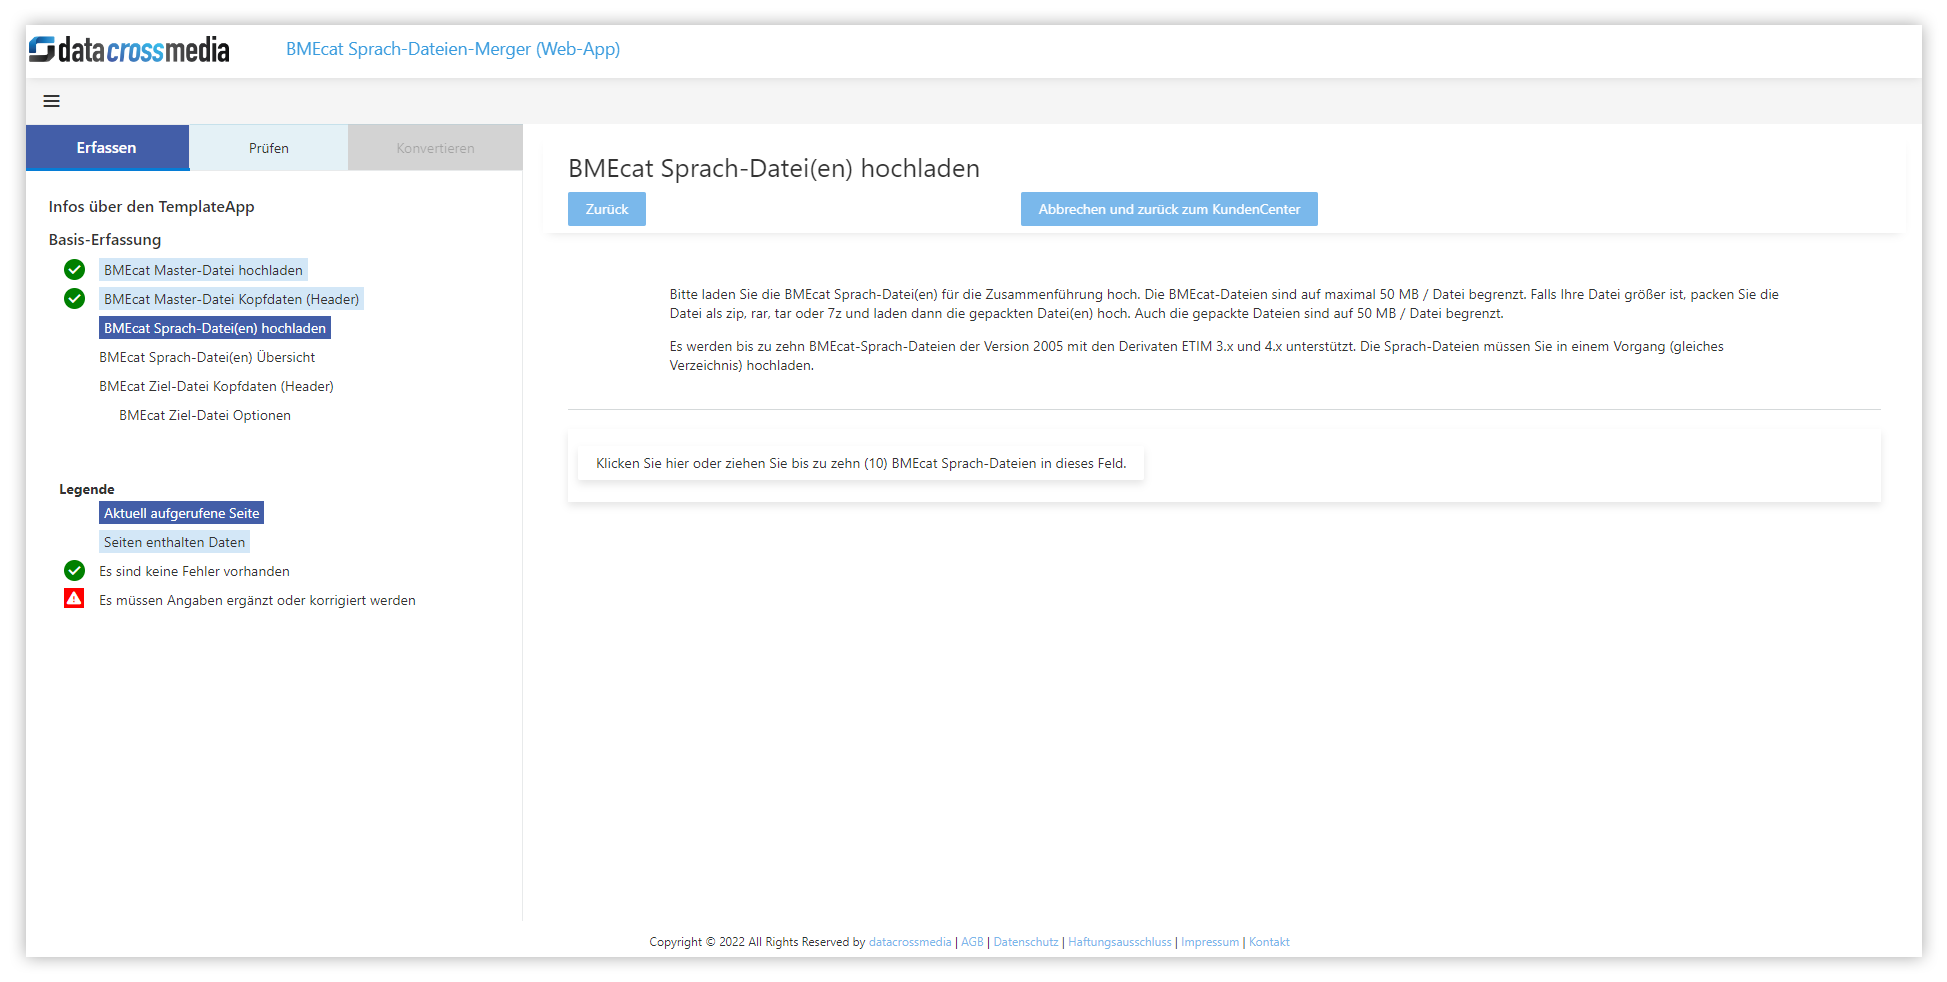Open the AGB footer link

tap(972, 942)
